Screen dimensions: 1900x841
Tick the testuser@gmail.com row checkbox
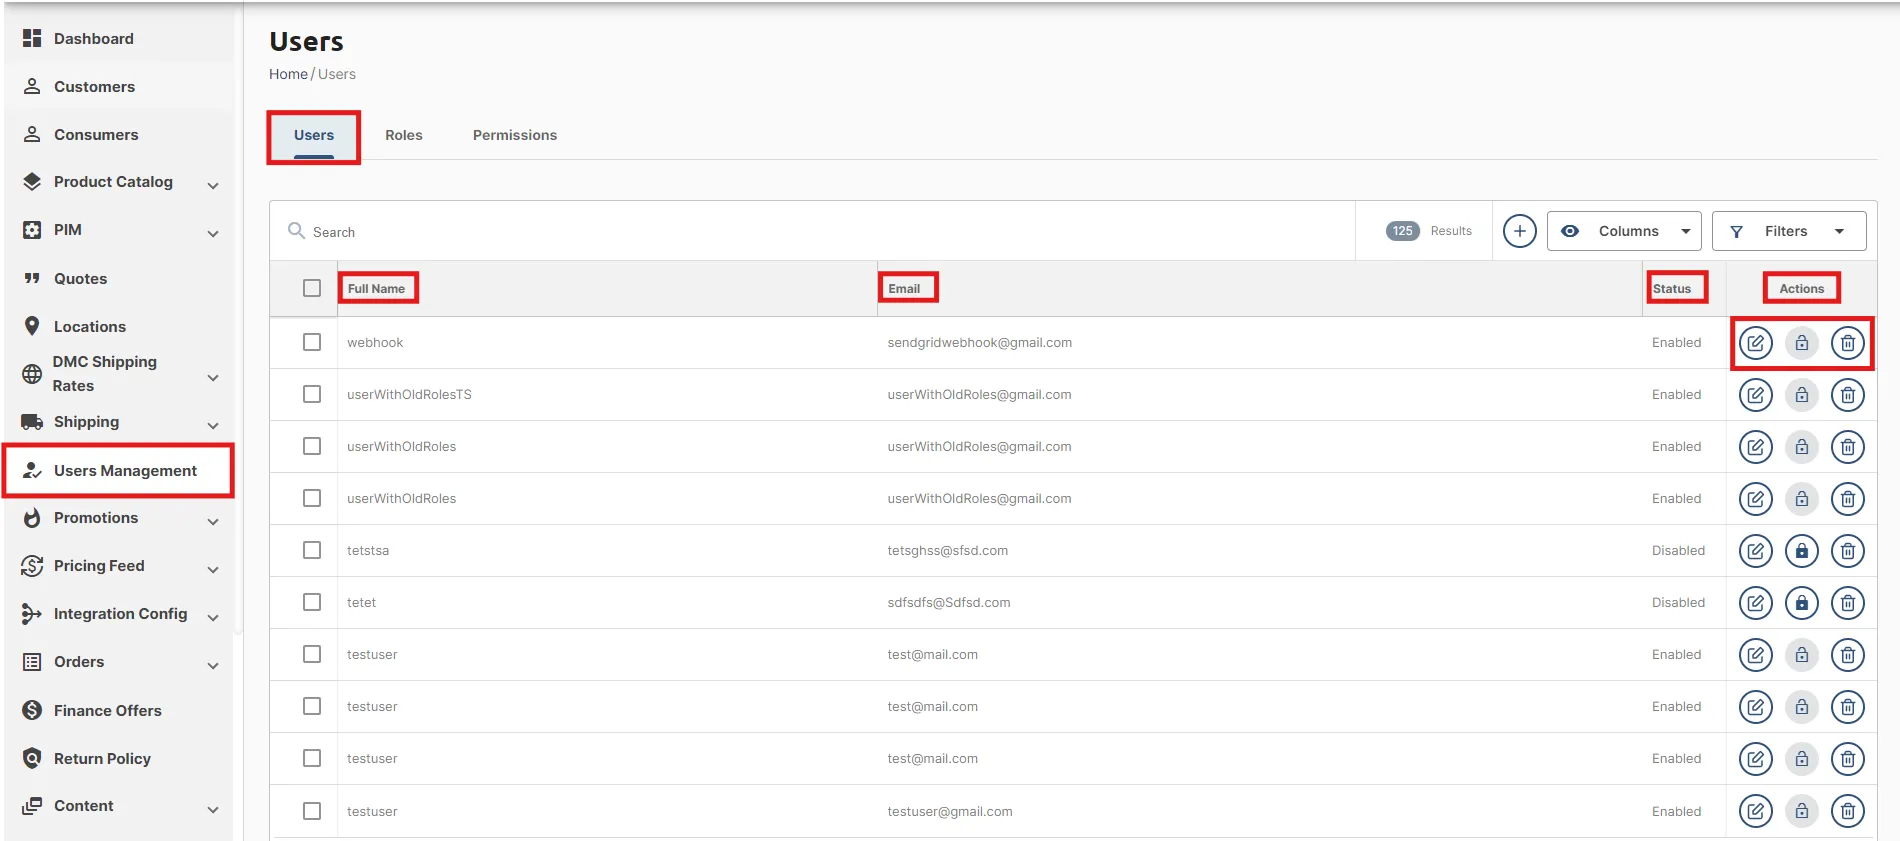coord(312,811)
